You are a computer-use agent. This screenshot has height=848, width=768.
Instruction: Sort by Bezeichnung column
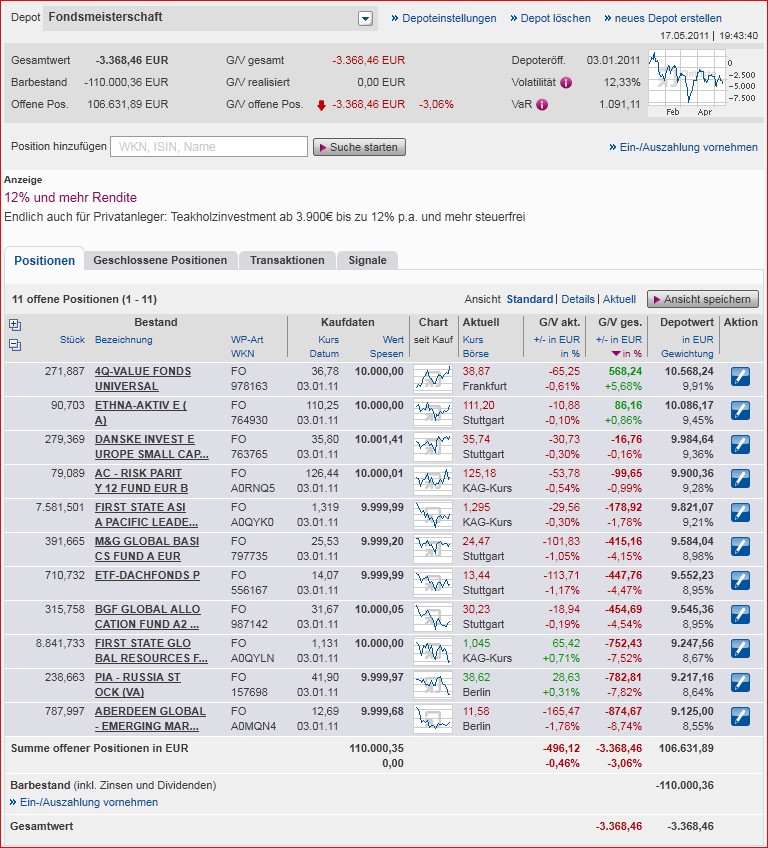tap(123, 340)
